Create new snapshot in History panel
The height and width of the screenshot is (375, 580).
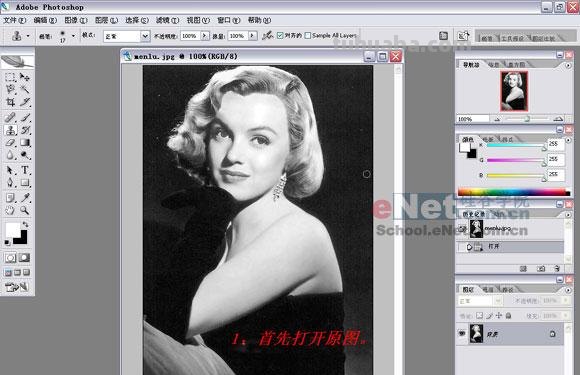(x=540, y=268)
